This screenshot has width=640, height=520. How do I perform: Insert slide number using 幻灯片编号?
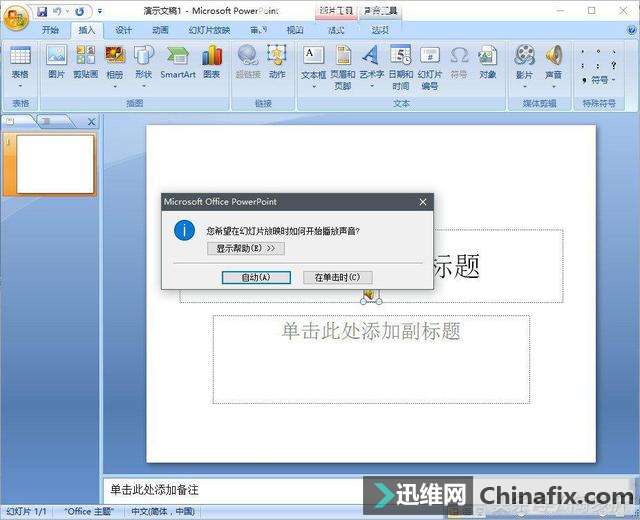pos(430,67)
